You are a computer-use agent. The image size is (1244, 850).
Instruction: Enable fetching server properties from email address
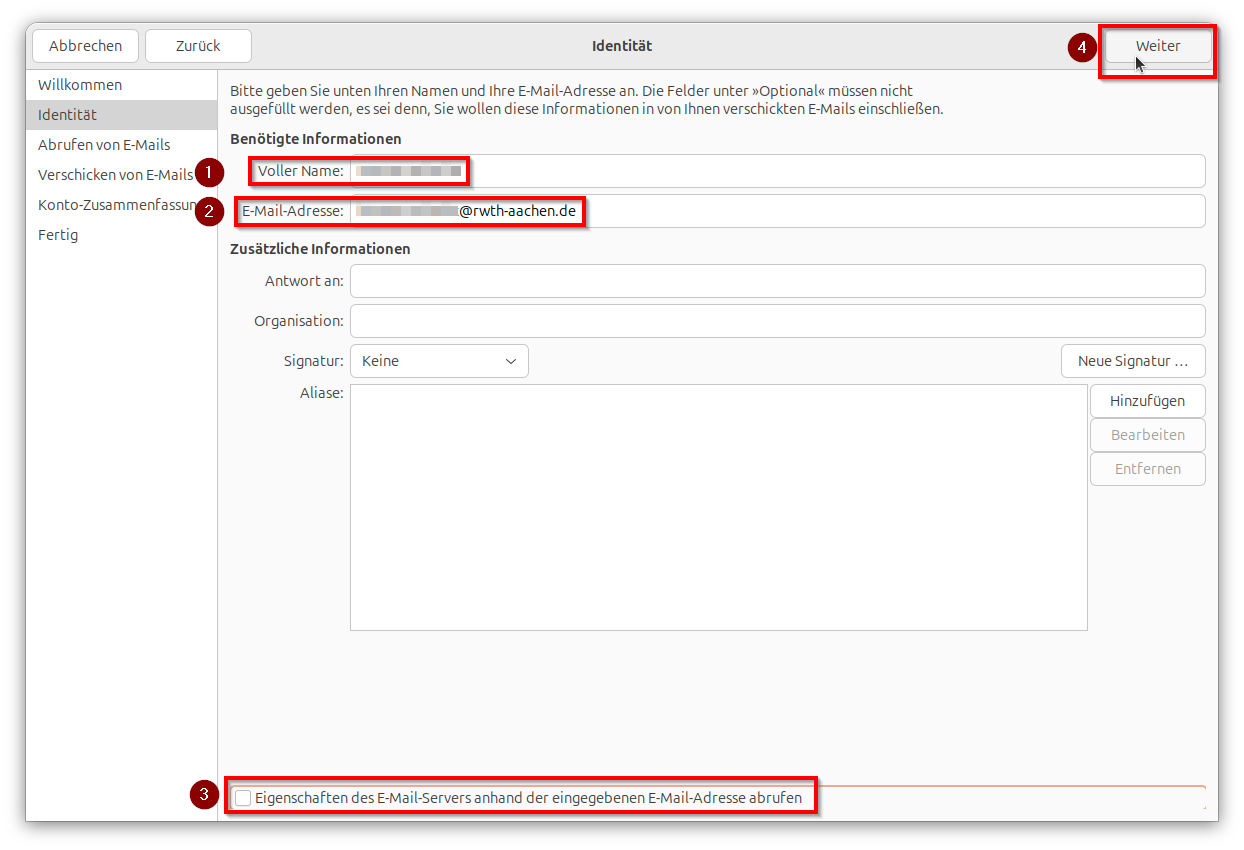pyautogui.click(x=242, y=797)
